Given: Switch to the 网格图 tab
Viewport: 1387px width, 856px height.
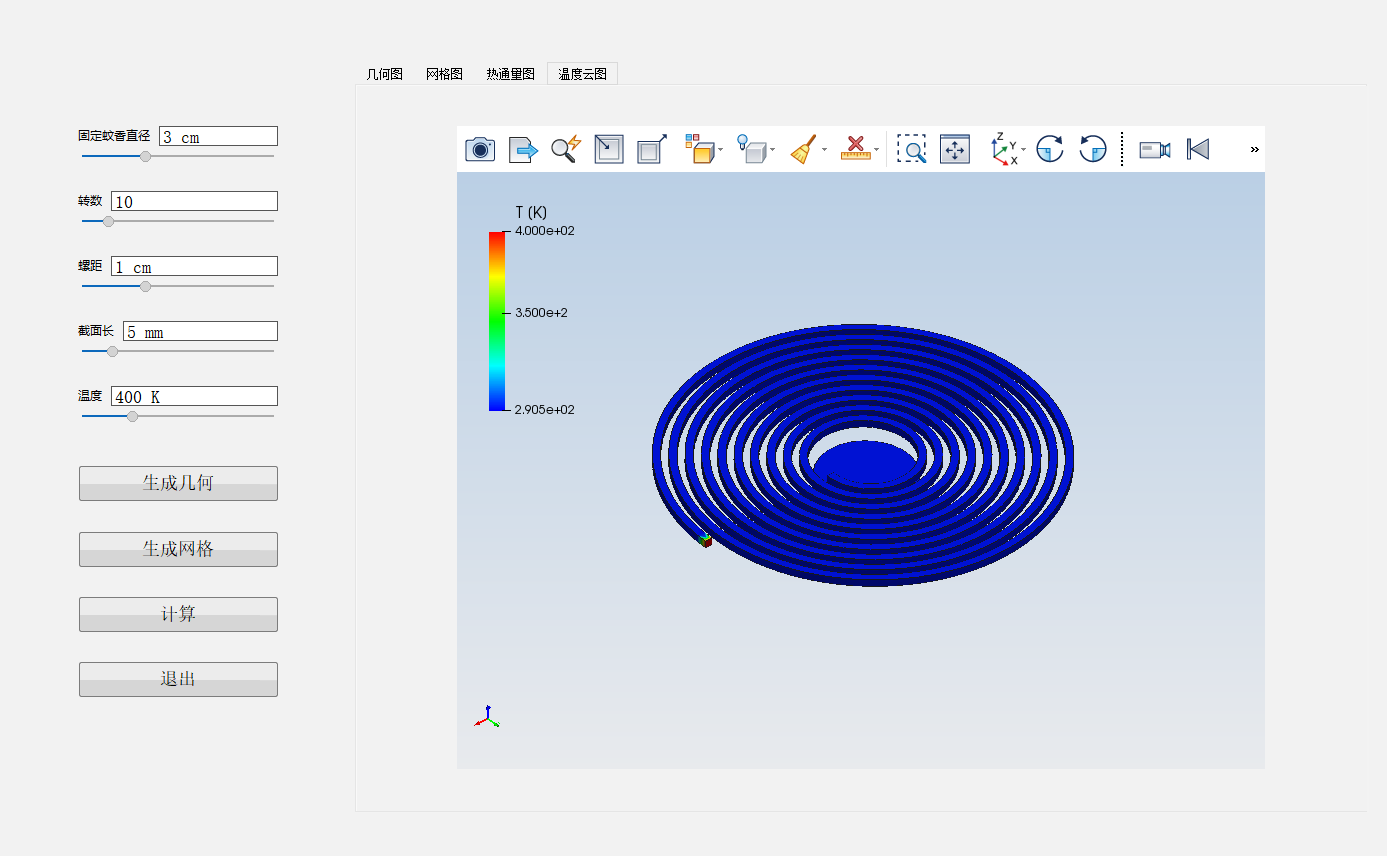Looking at the screenshot, I should click(x=444, y=74).
